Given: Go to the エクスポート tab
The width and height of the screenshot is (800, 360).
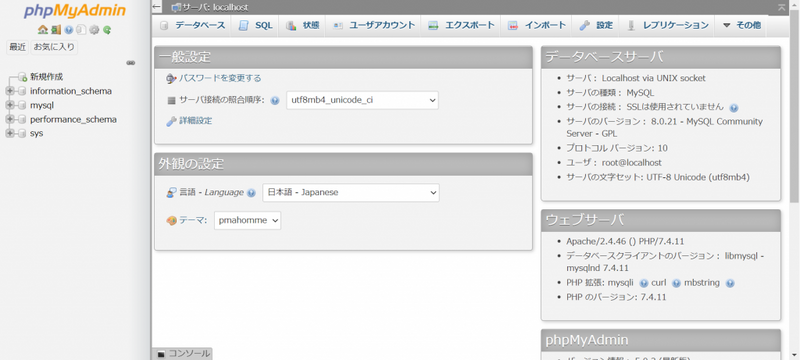Looking at the screenshot, I should (x=461, y=25).
